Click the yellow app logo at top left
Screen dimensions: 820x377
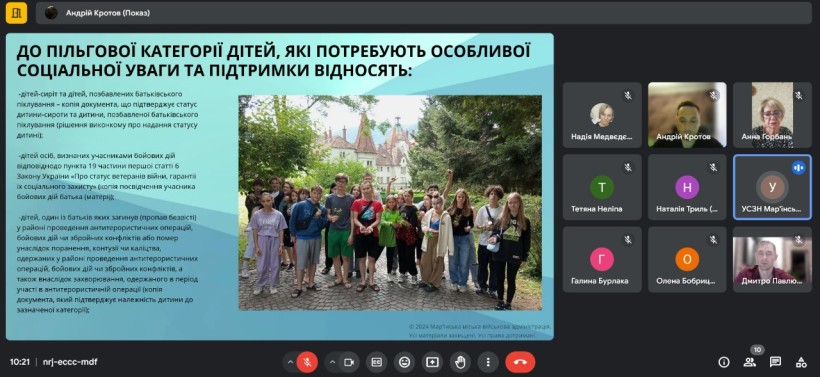pyautogui.click(x=16, y=13)
